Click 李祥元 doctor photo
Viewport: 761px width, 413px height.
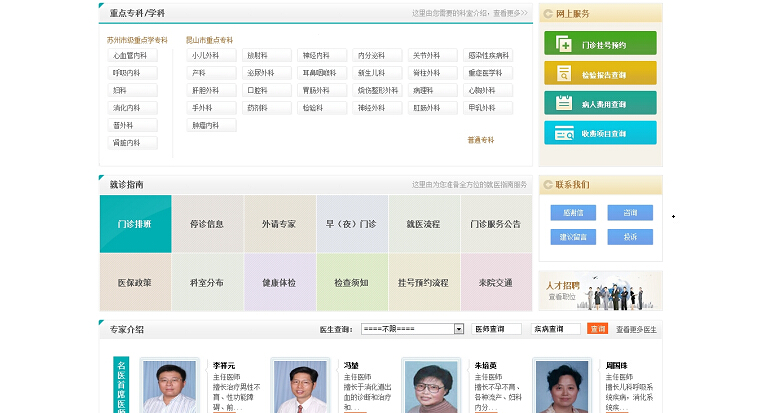(169, 387)
